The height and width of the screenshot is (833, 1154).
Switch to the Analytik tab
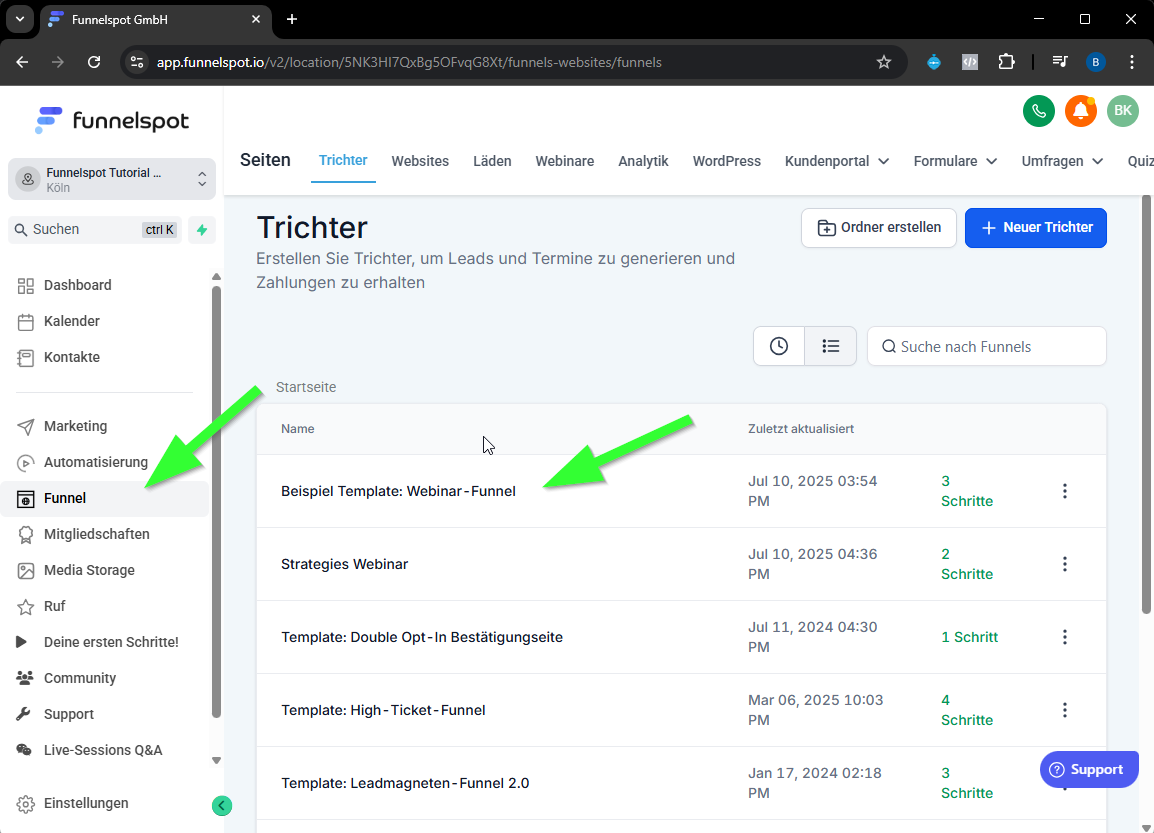pyautogui.click(x=643, y=161)
